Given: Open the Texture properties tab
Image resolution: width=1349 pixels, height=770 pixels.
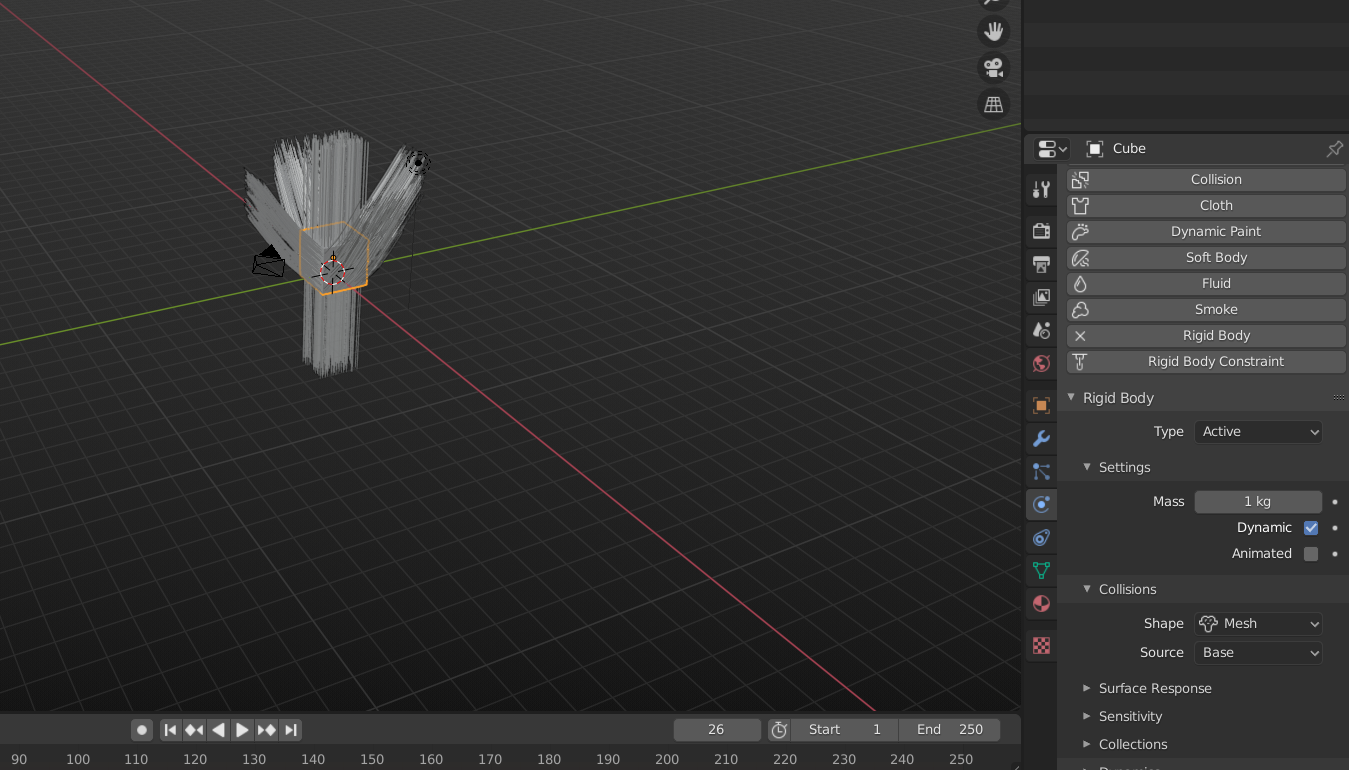Looking at the screenshot, I should (1041, 645).
